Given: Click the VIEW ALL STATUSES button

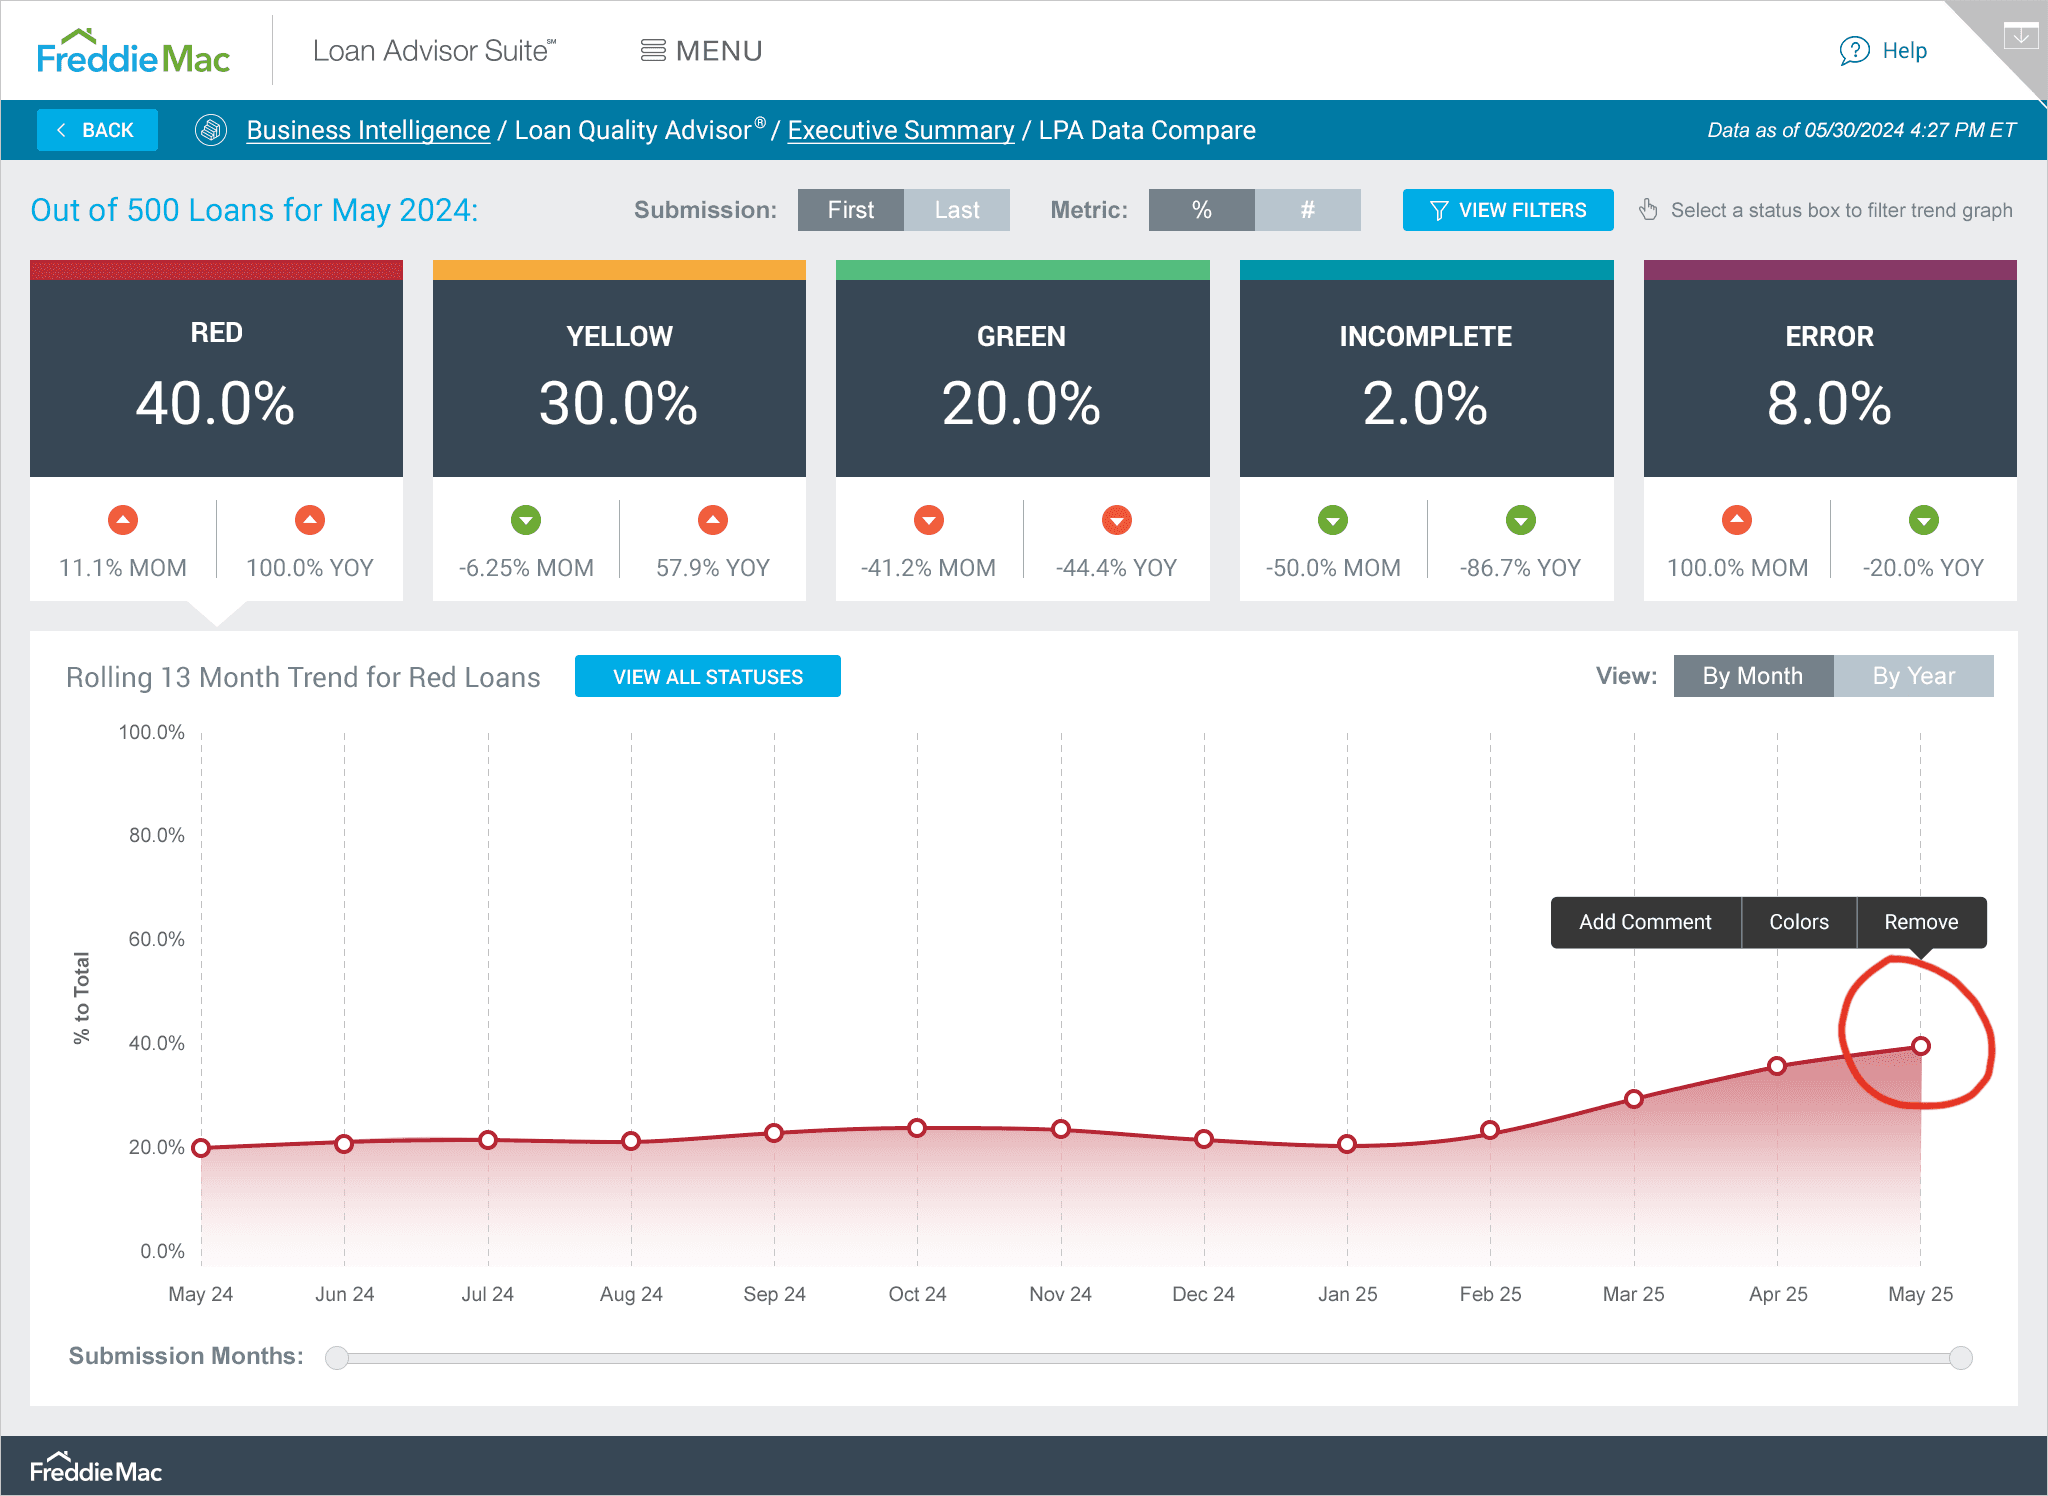Looking at the screenshot, I should click(707, 677).
